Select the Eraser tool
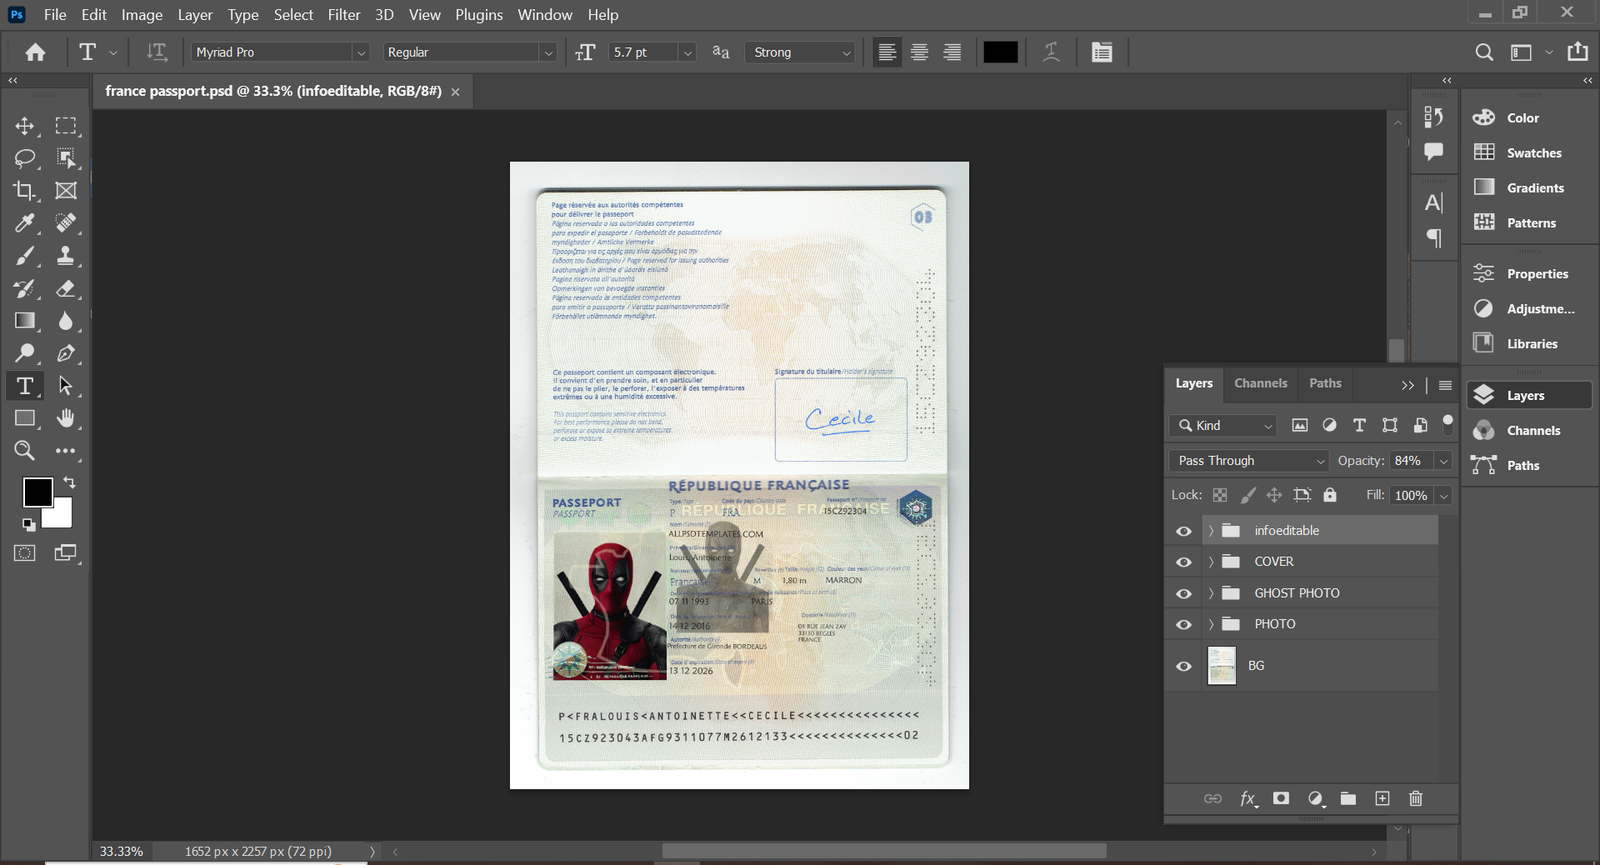1600x865 pixels. [66, 289]
